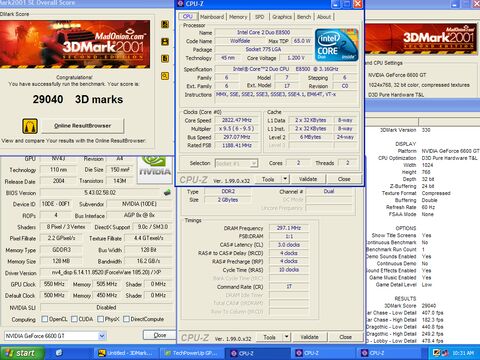
Task: Open the Tools dropdown arrow in front CPU-Z
Action: 285,179
